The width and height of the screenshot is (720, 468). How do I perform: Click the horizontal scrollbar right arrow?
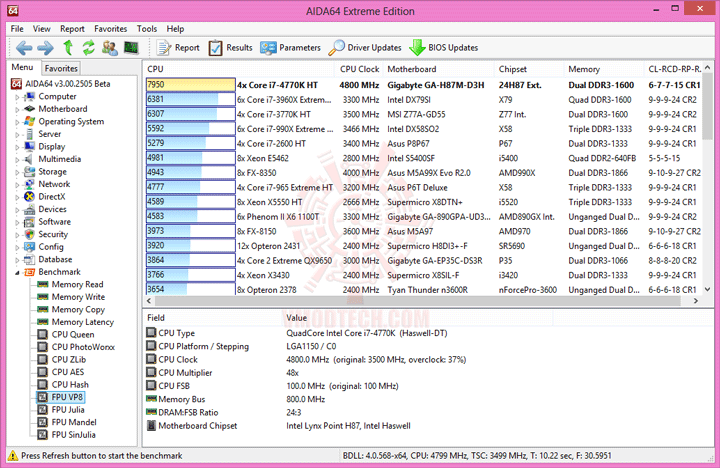coord(696,301)
